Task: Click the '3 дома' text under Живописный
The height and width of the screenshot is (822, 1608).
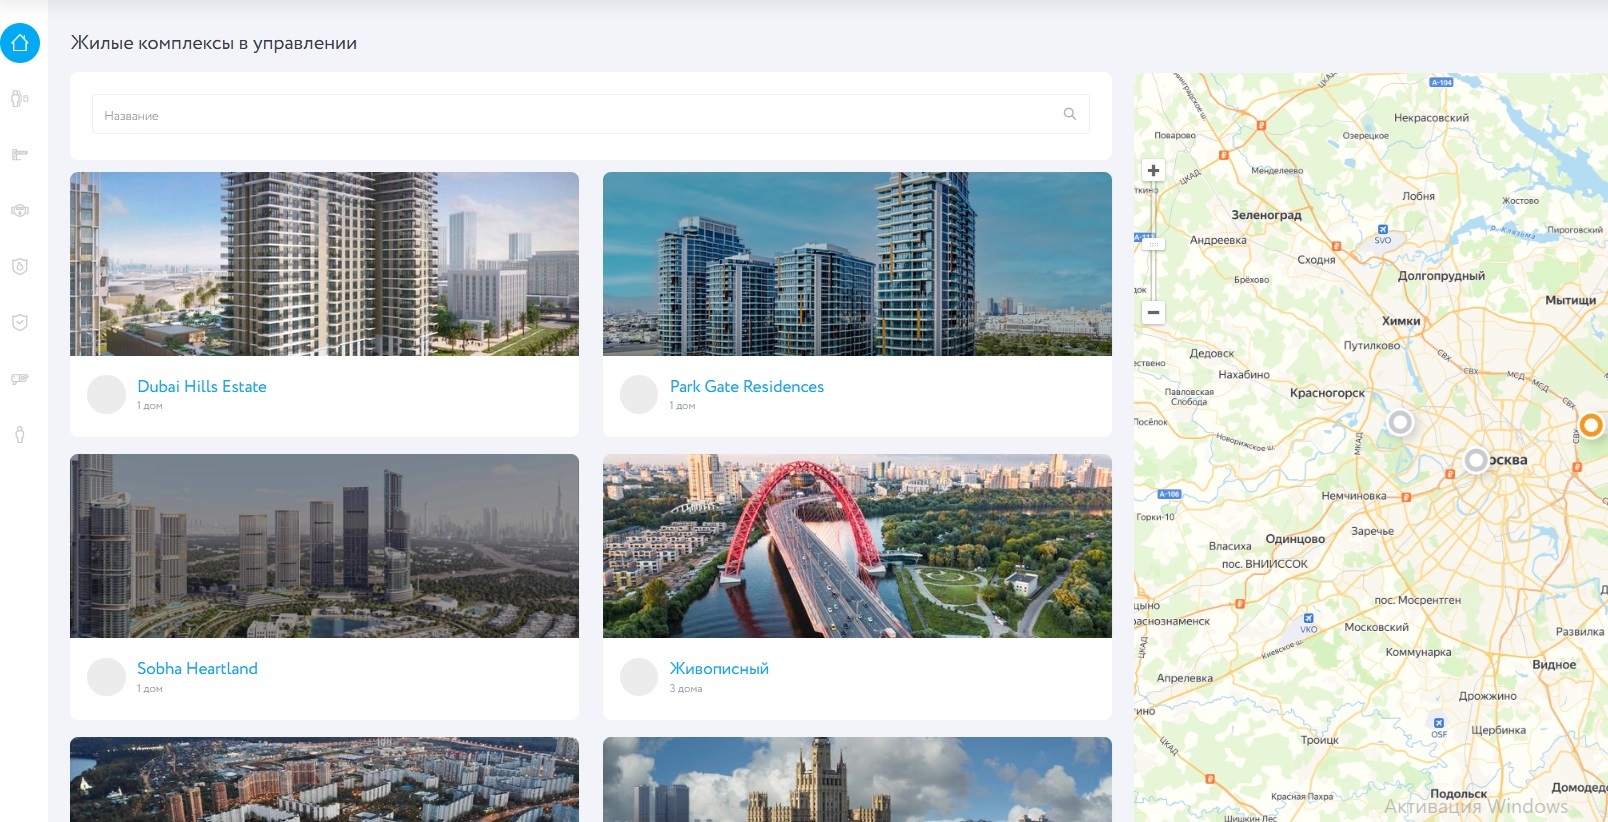Action: tap(686, 689)
